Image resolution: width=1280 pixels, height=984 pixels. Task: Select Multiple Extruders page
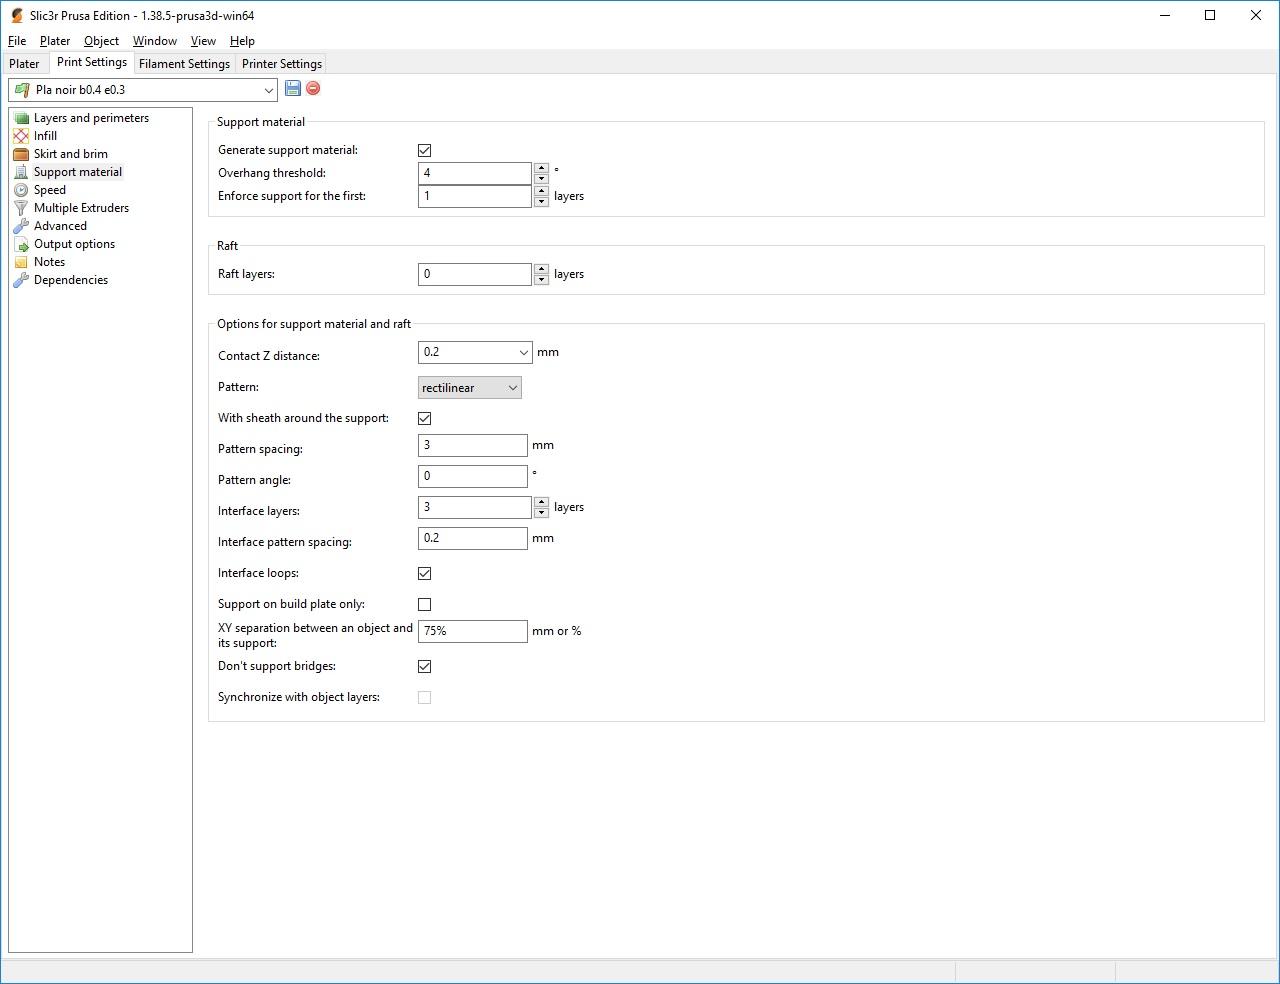click(x=81, y=208)
